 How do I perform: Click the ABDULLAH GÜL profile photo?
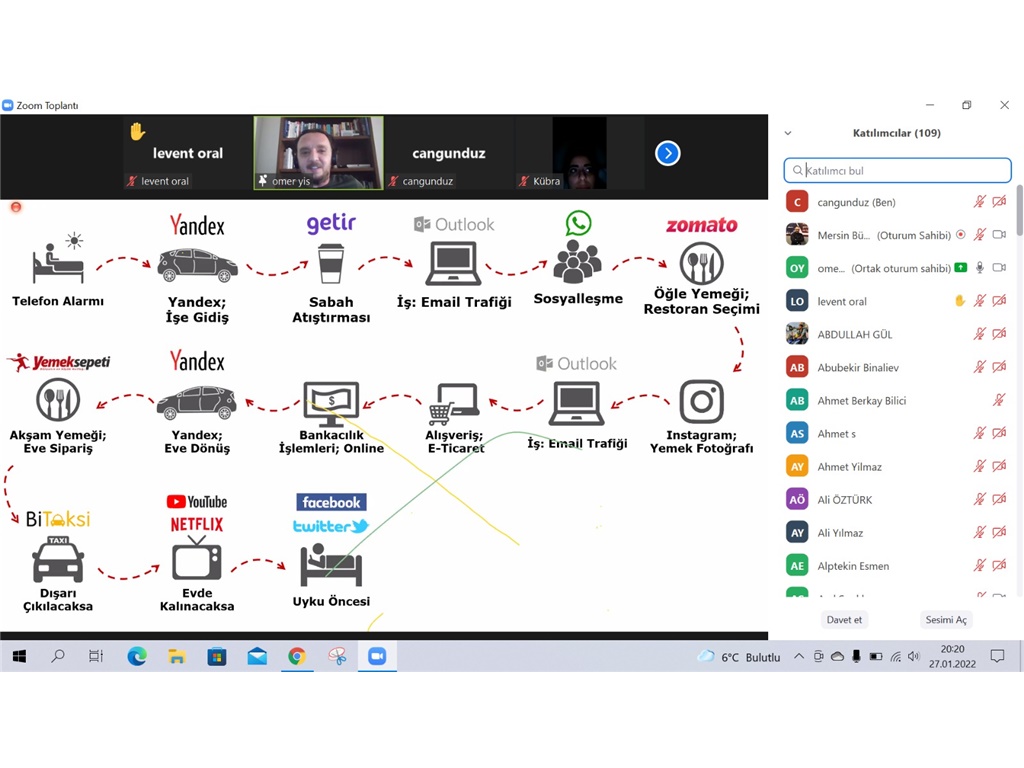tap(797, 334)
